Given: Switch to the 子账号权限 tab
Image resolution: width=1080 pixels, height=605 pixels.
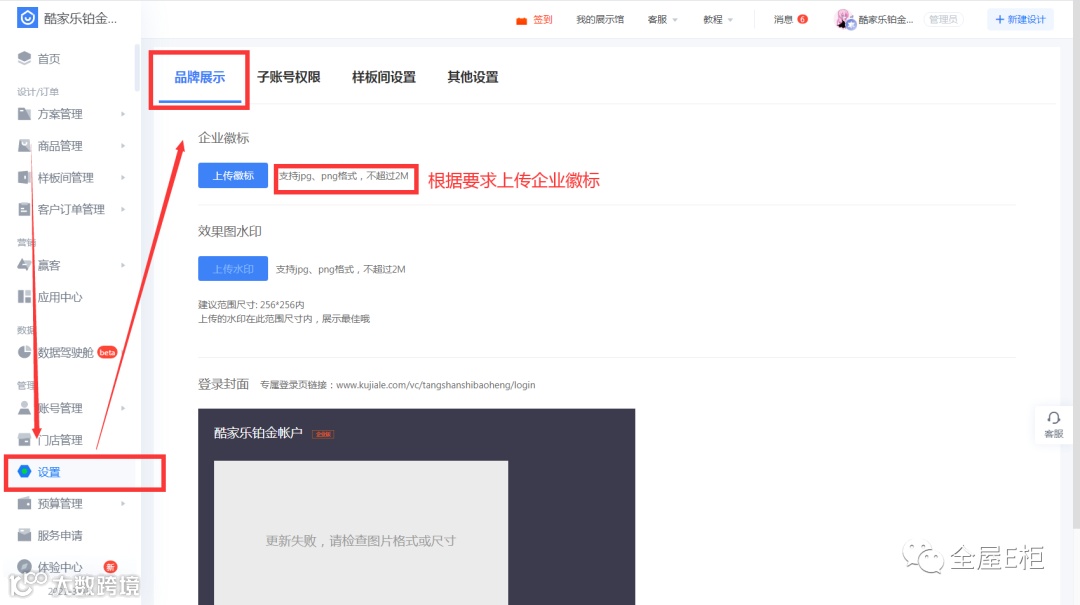Looking at the screenshot, I should 289,77.
